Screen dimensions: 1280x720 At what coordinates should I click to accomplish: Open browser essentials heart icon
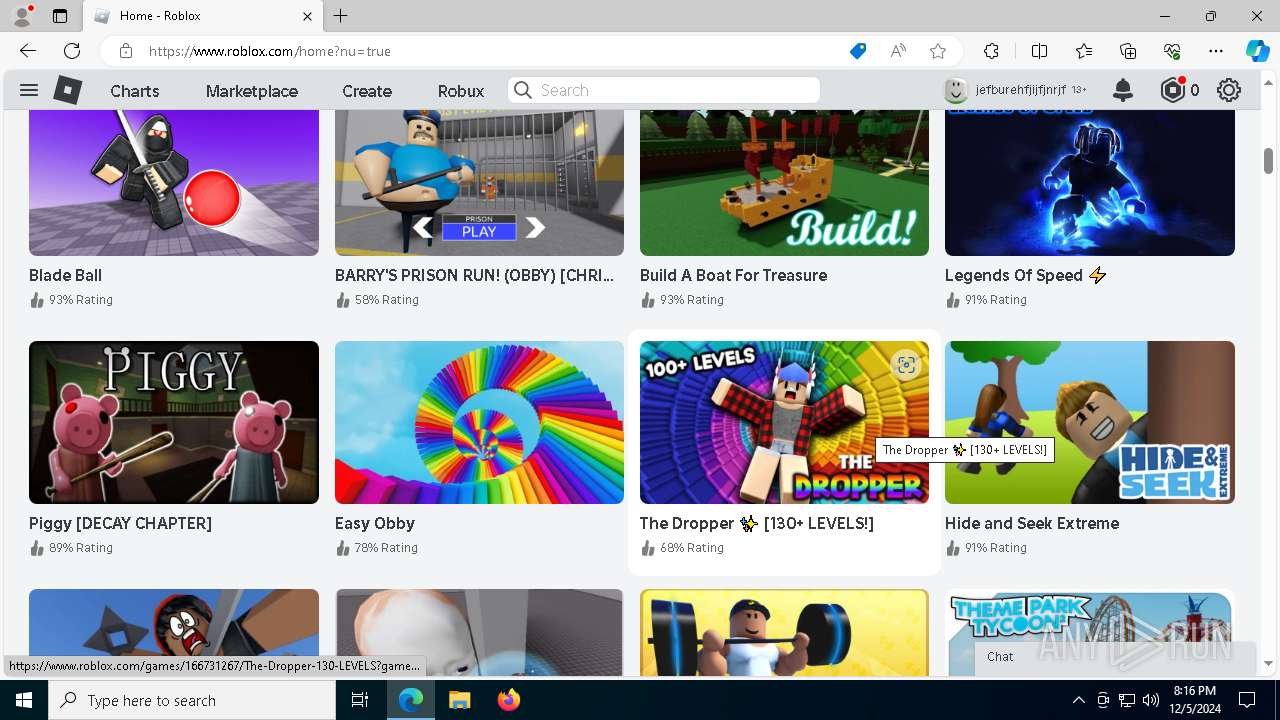pyautogui.click(x=1172, y=51)
